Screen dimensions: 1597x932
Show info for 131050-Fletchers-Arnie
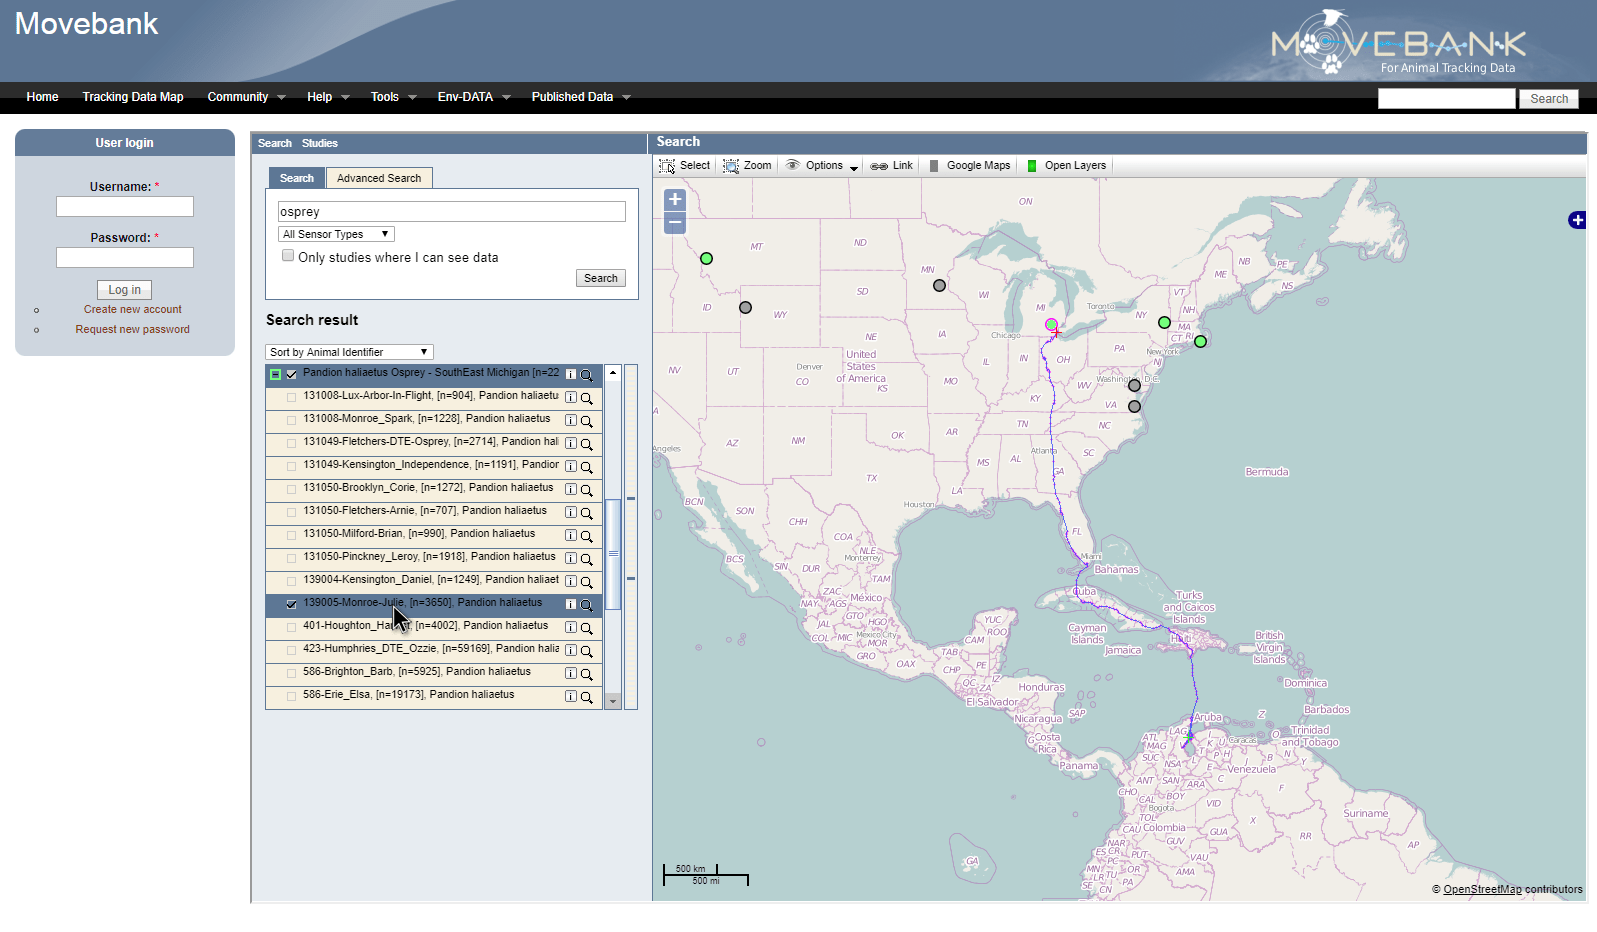(571, 513)
